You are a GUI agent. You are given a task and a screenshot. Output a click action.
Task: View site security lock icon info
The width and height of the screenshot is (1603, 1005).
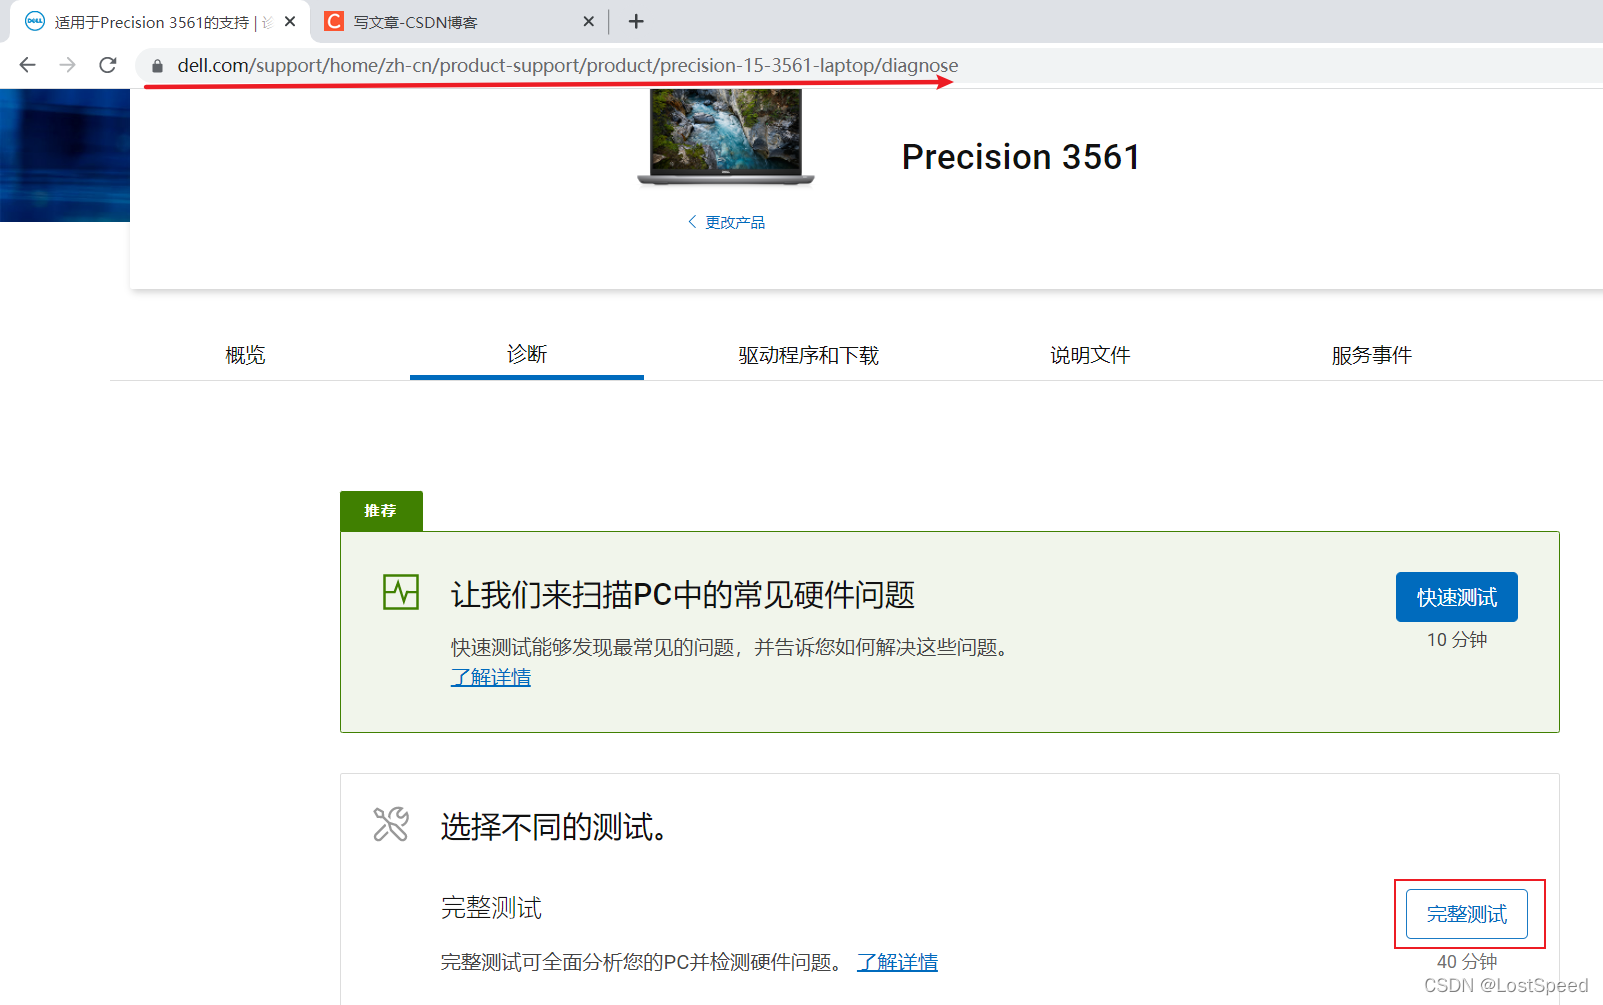coord(157,66)
